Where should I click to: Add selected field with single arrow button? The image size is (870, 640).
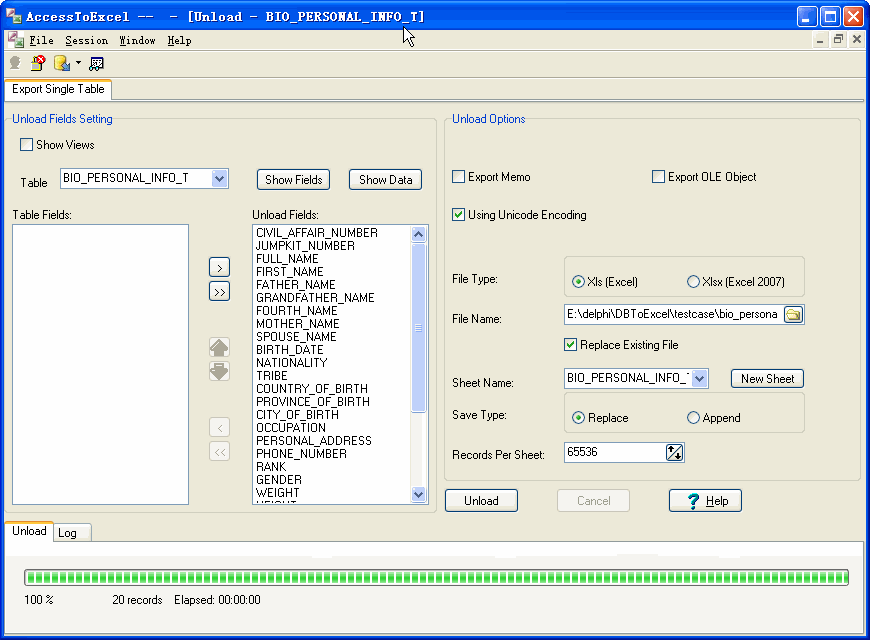[220, 268]
